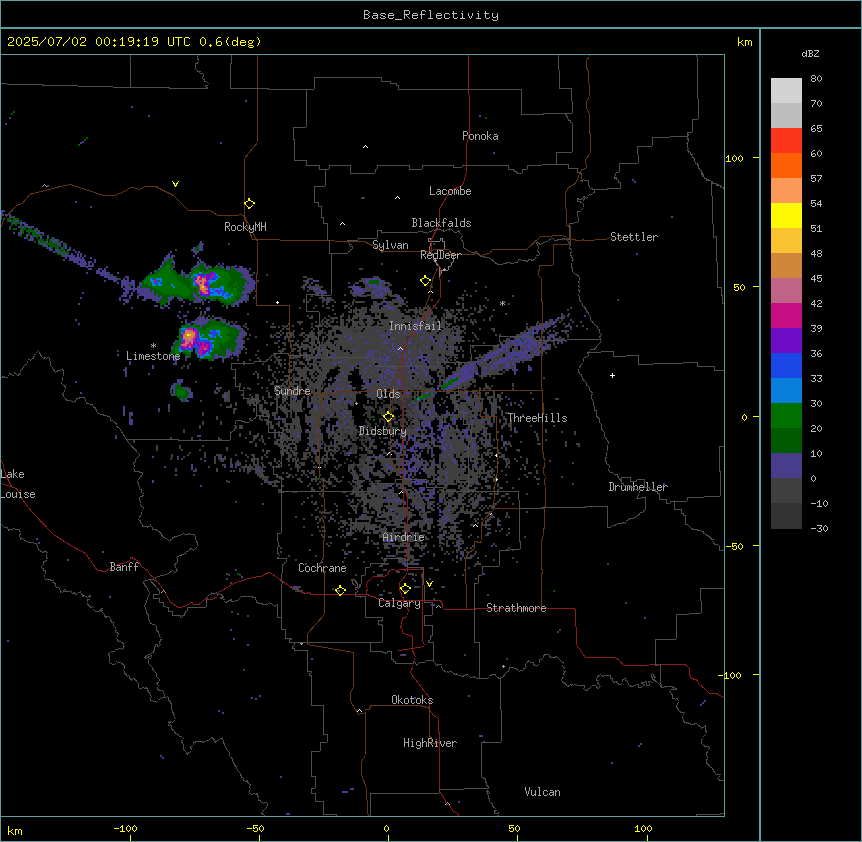Click the -30 value in the dBZ legend
This screenshot has width=862, height=842.
point(819,529)
